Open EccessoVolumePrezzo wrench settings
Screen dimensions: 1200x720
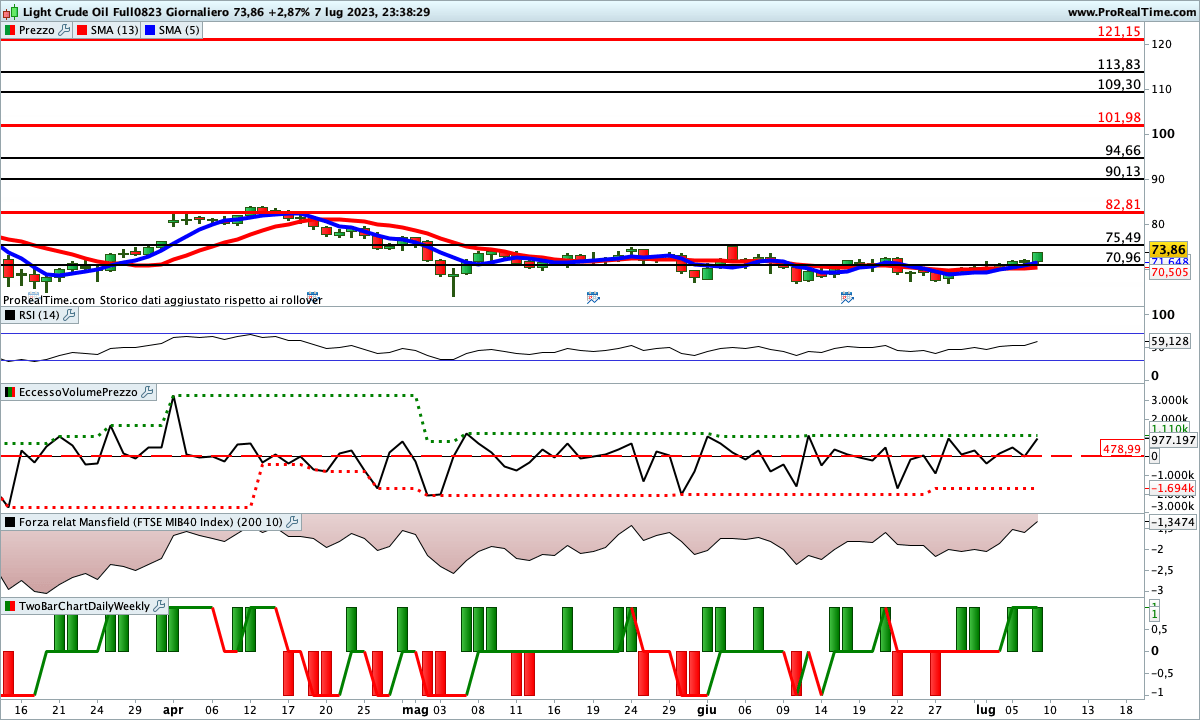pos(146,392)
